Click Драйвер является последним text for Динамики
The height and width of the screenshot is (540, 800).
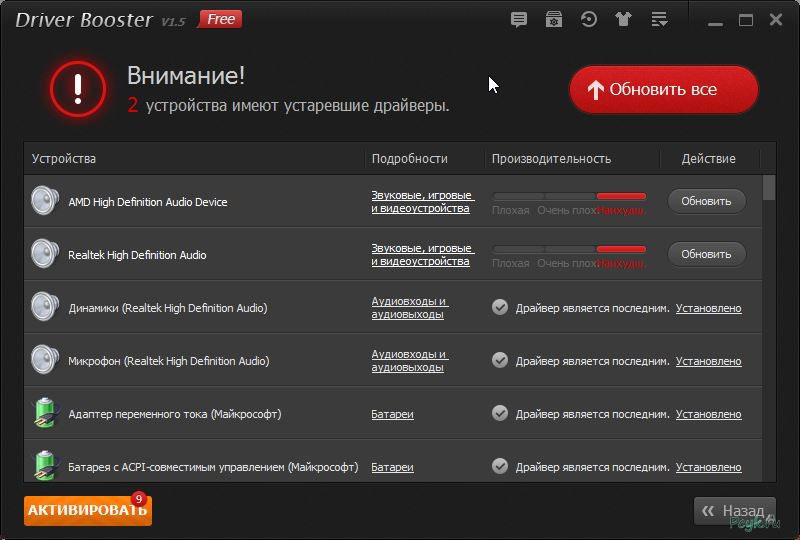tap(592, 308)
